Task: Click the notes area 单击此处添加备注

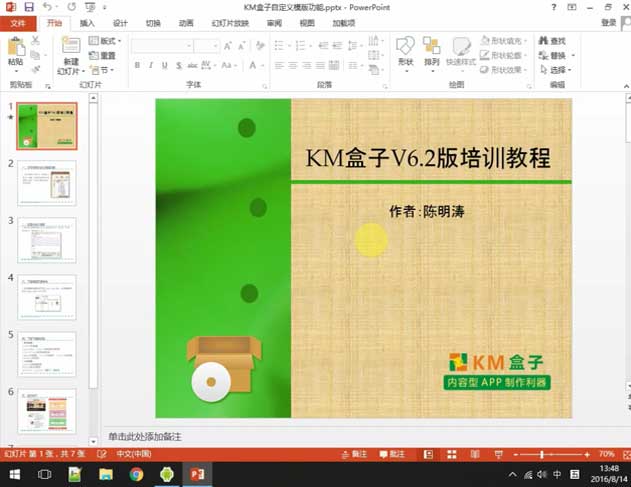Action: pos(145,437)
